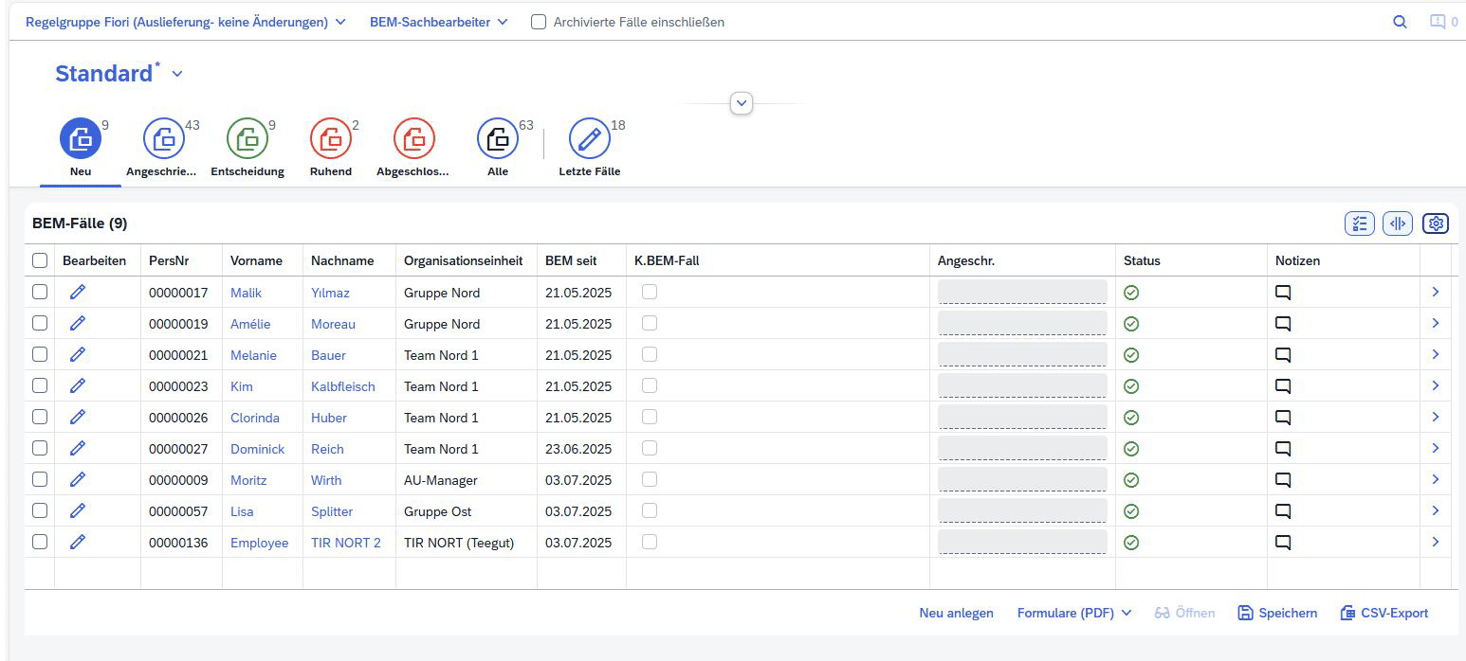Open the comments icon in the header
The height and width of the screenshot is (661, 1466).
pos(1438,22)
